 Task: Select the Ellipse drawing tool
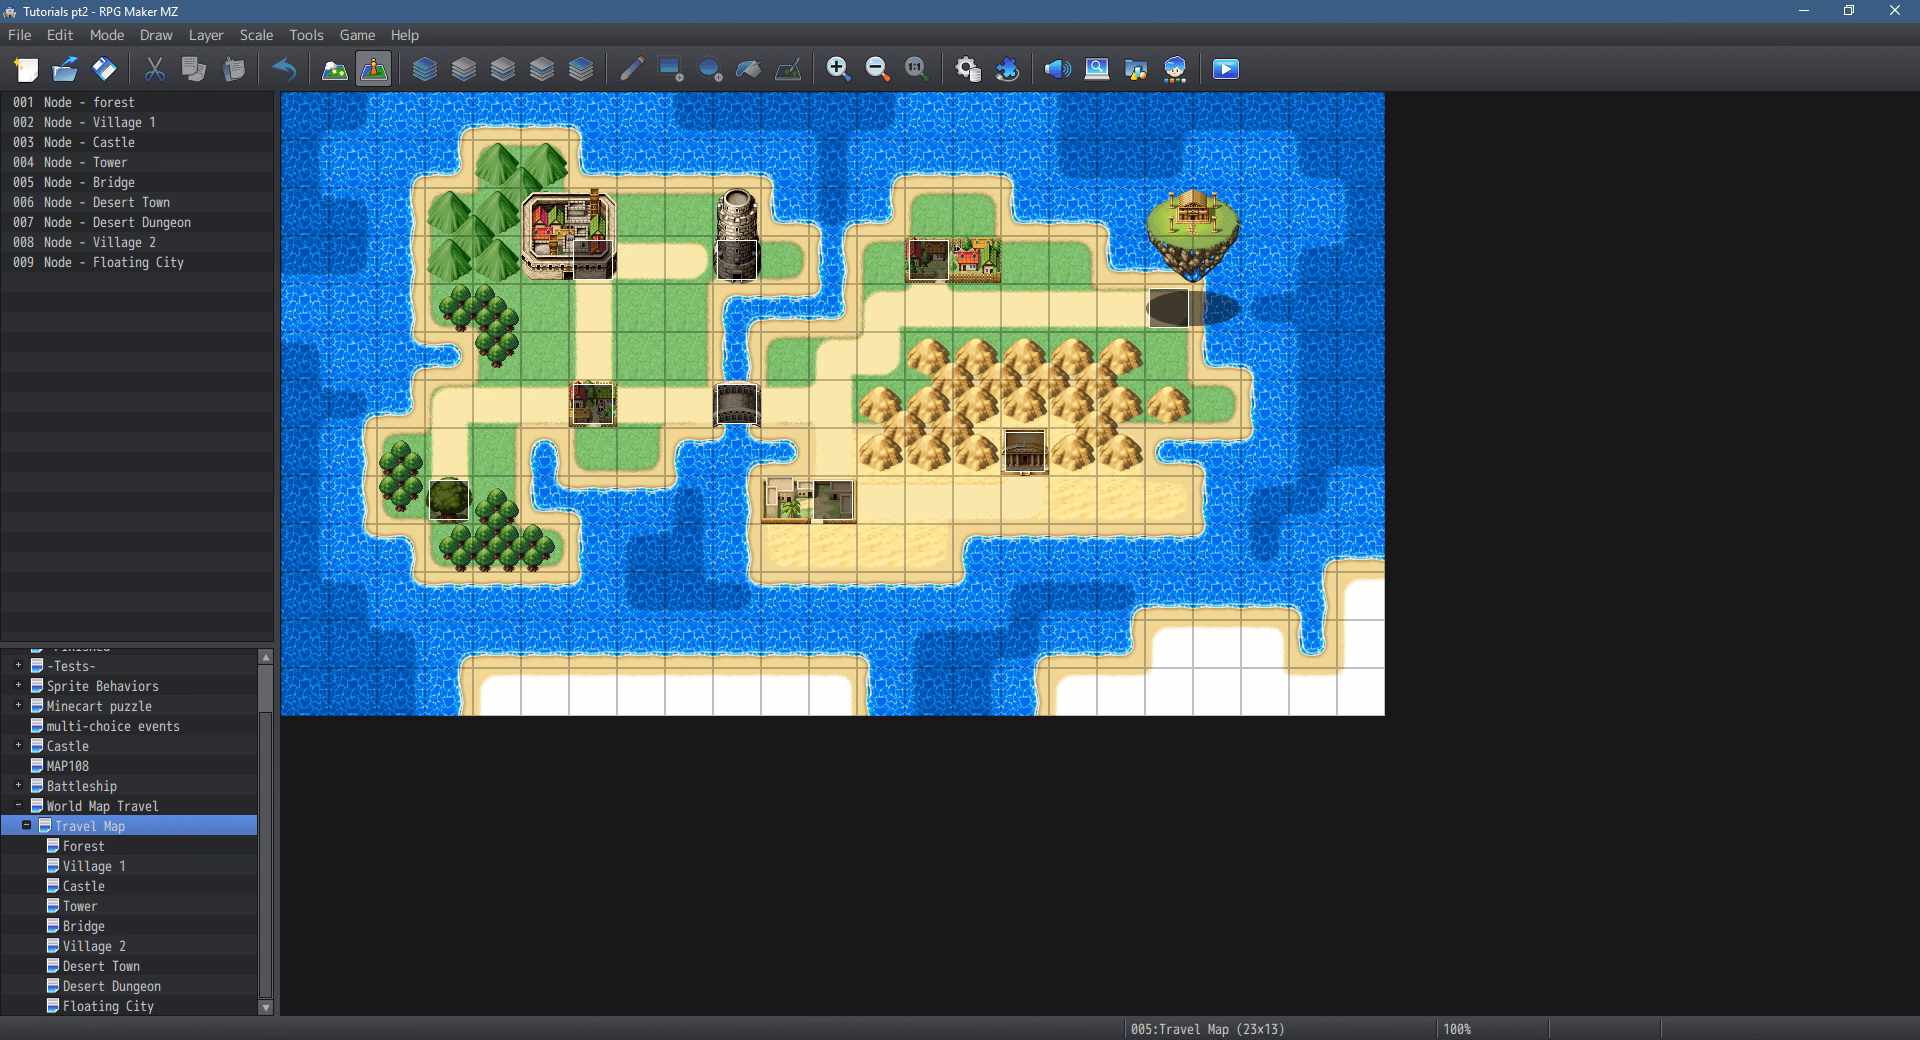point(710,69)
